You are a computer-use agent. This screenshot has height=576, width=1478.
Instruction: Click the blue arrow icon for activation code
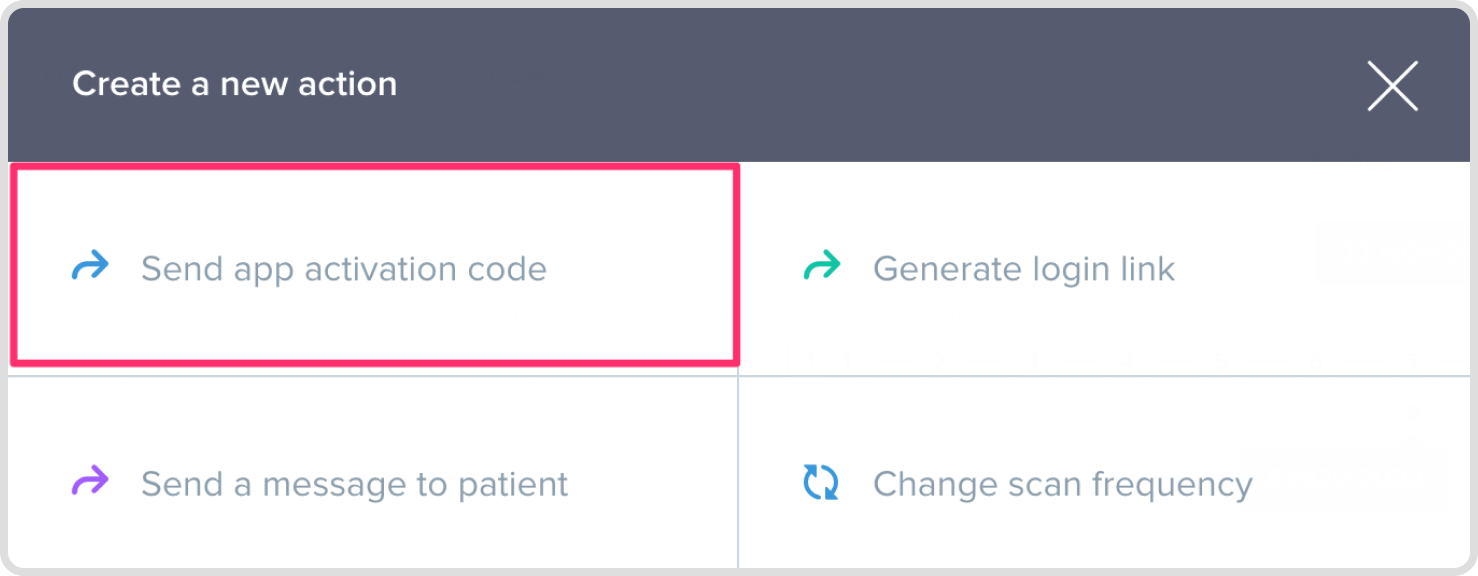pyautogui.click(x=90, y=267)
